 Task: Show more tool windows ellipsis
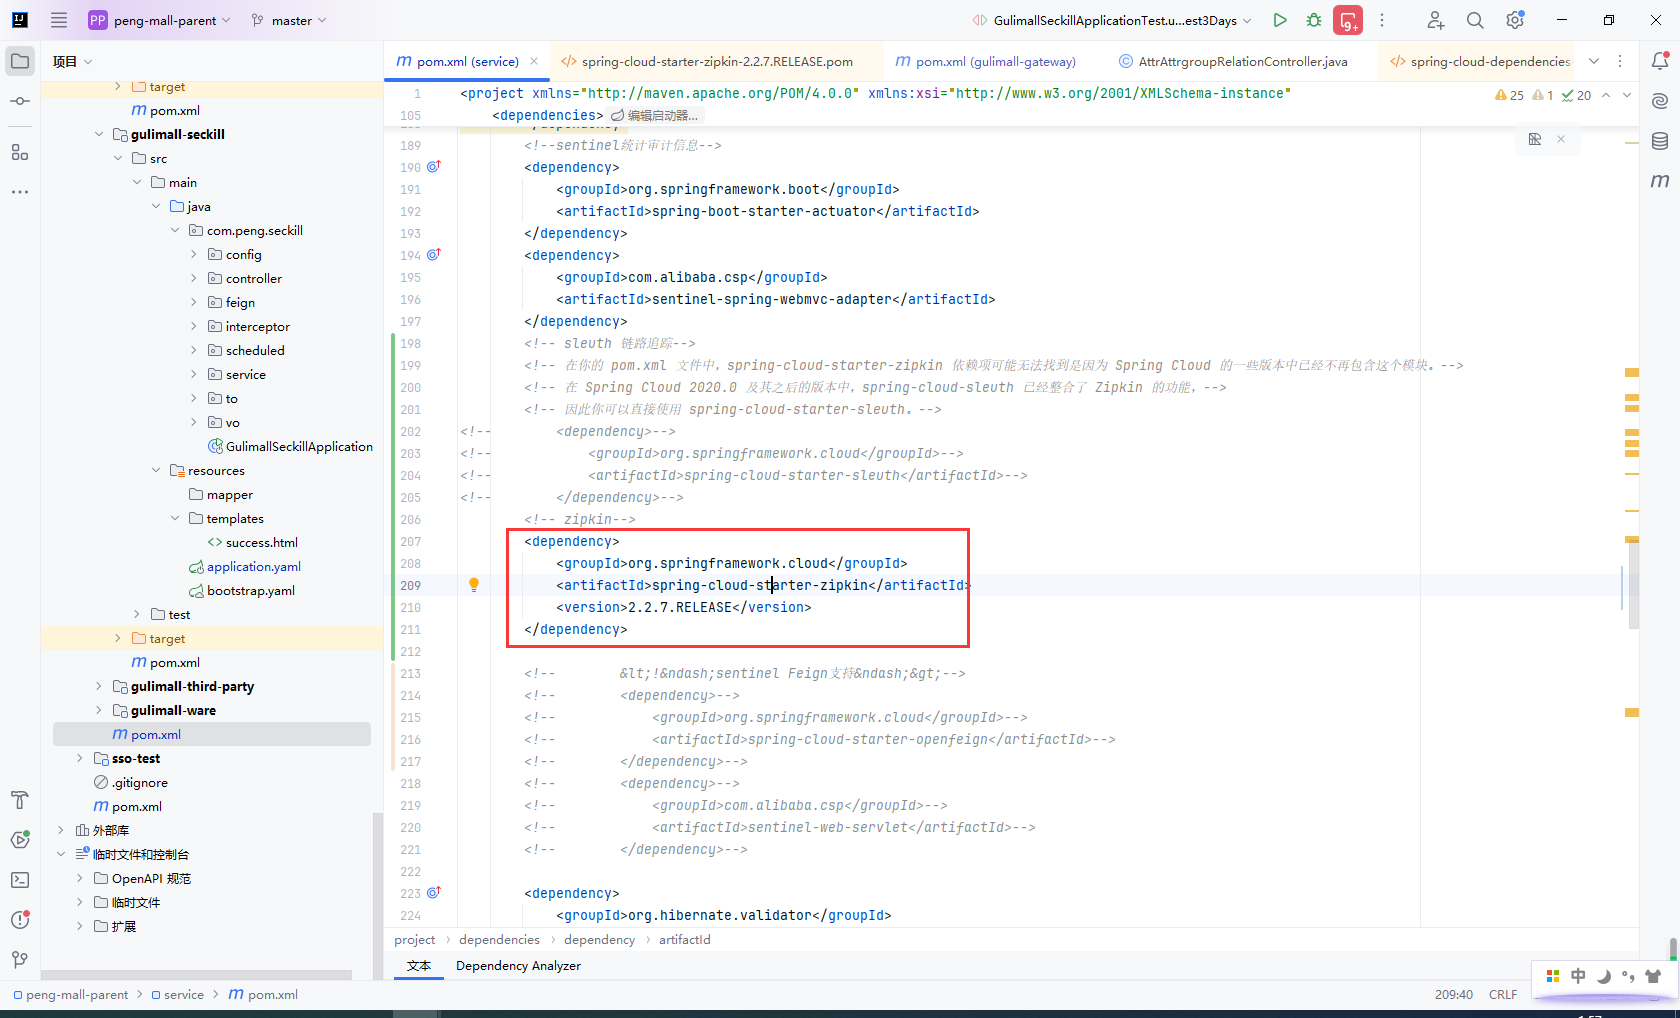pyautogui.click(x=20, y=191)
